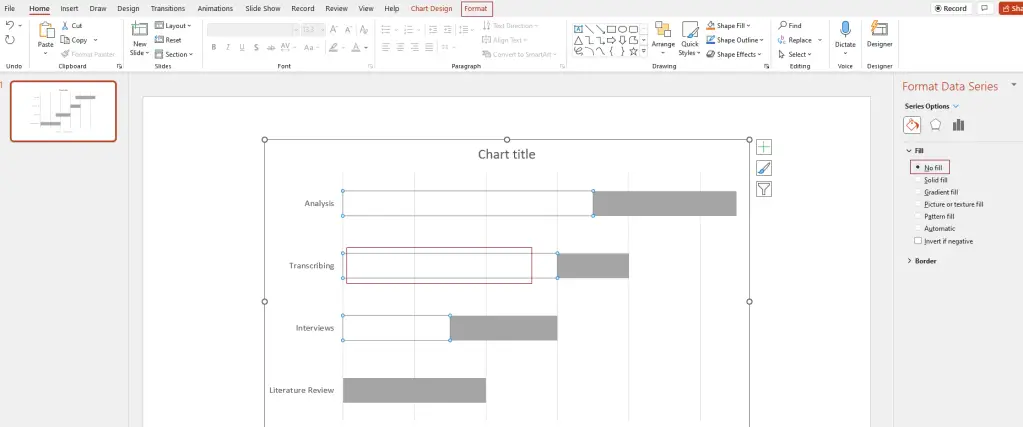Viewport: 1023px width, 427px height.
Task: Open the Shape Effects dropdown
Action: click(x=734, y=54)
